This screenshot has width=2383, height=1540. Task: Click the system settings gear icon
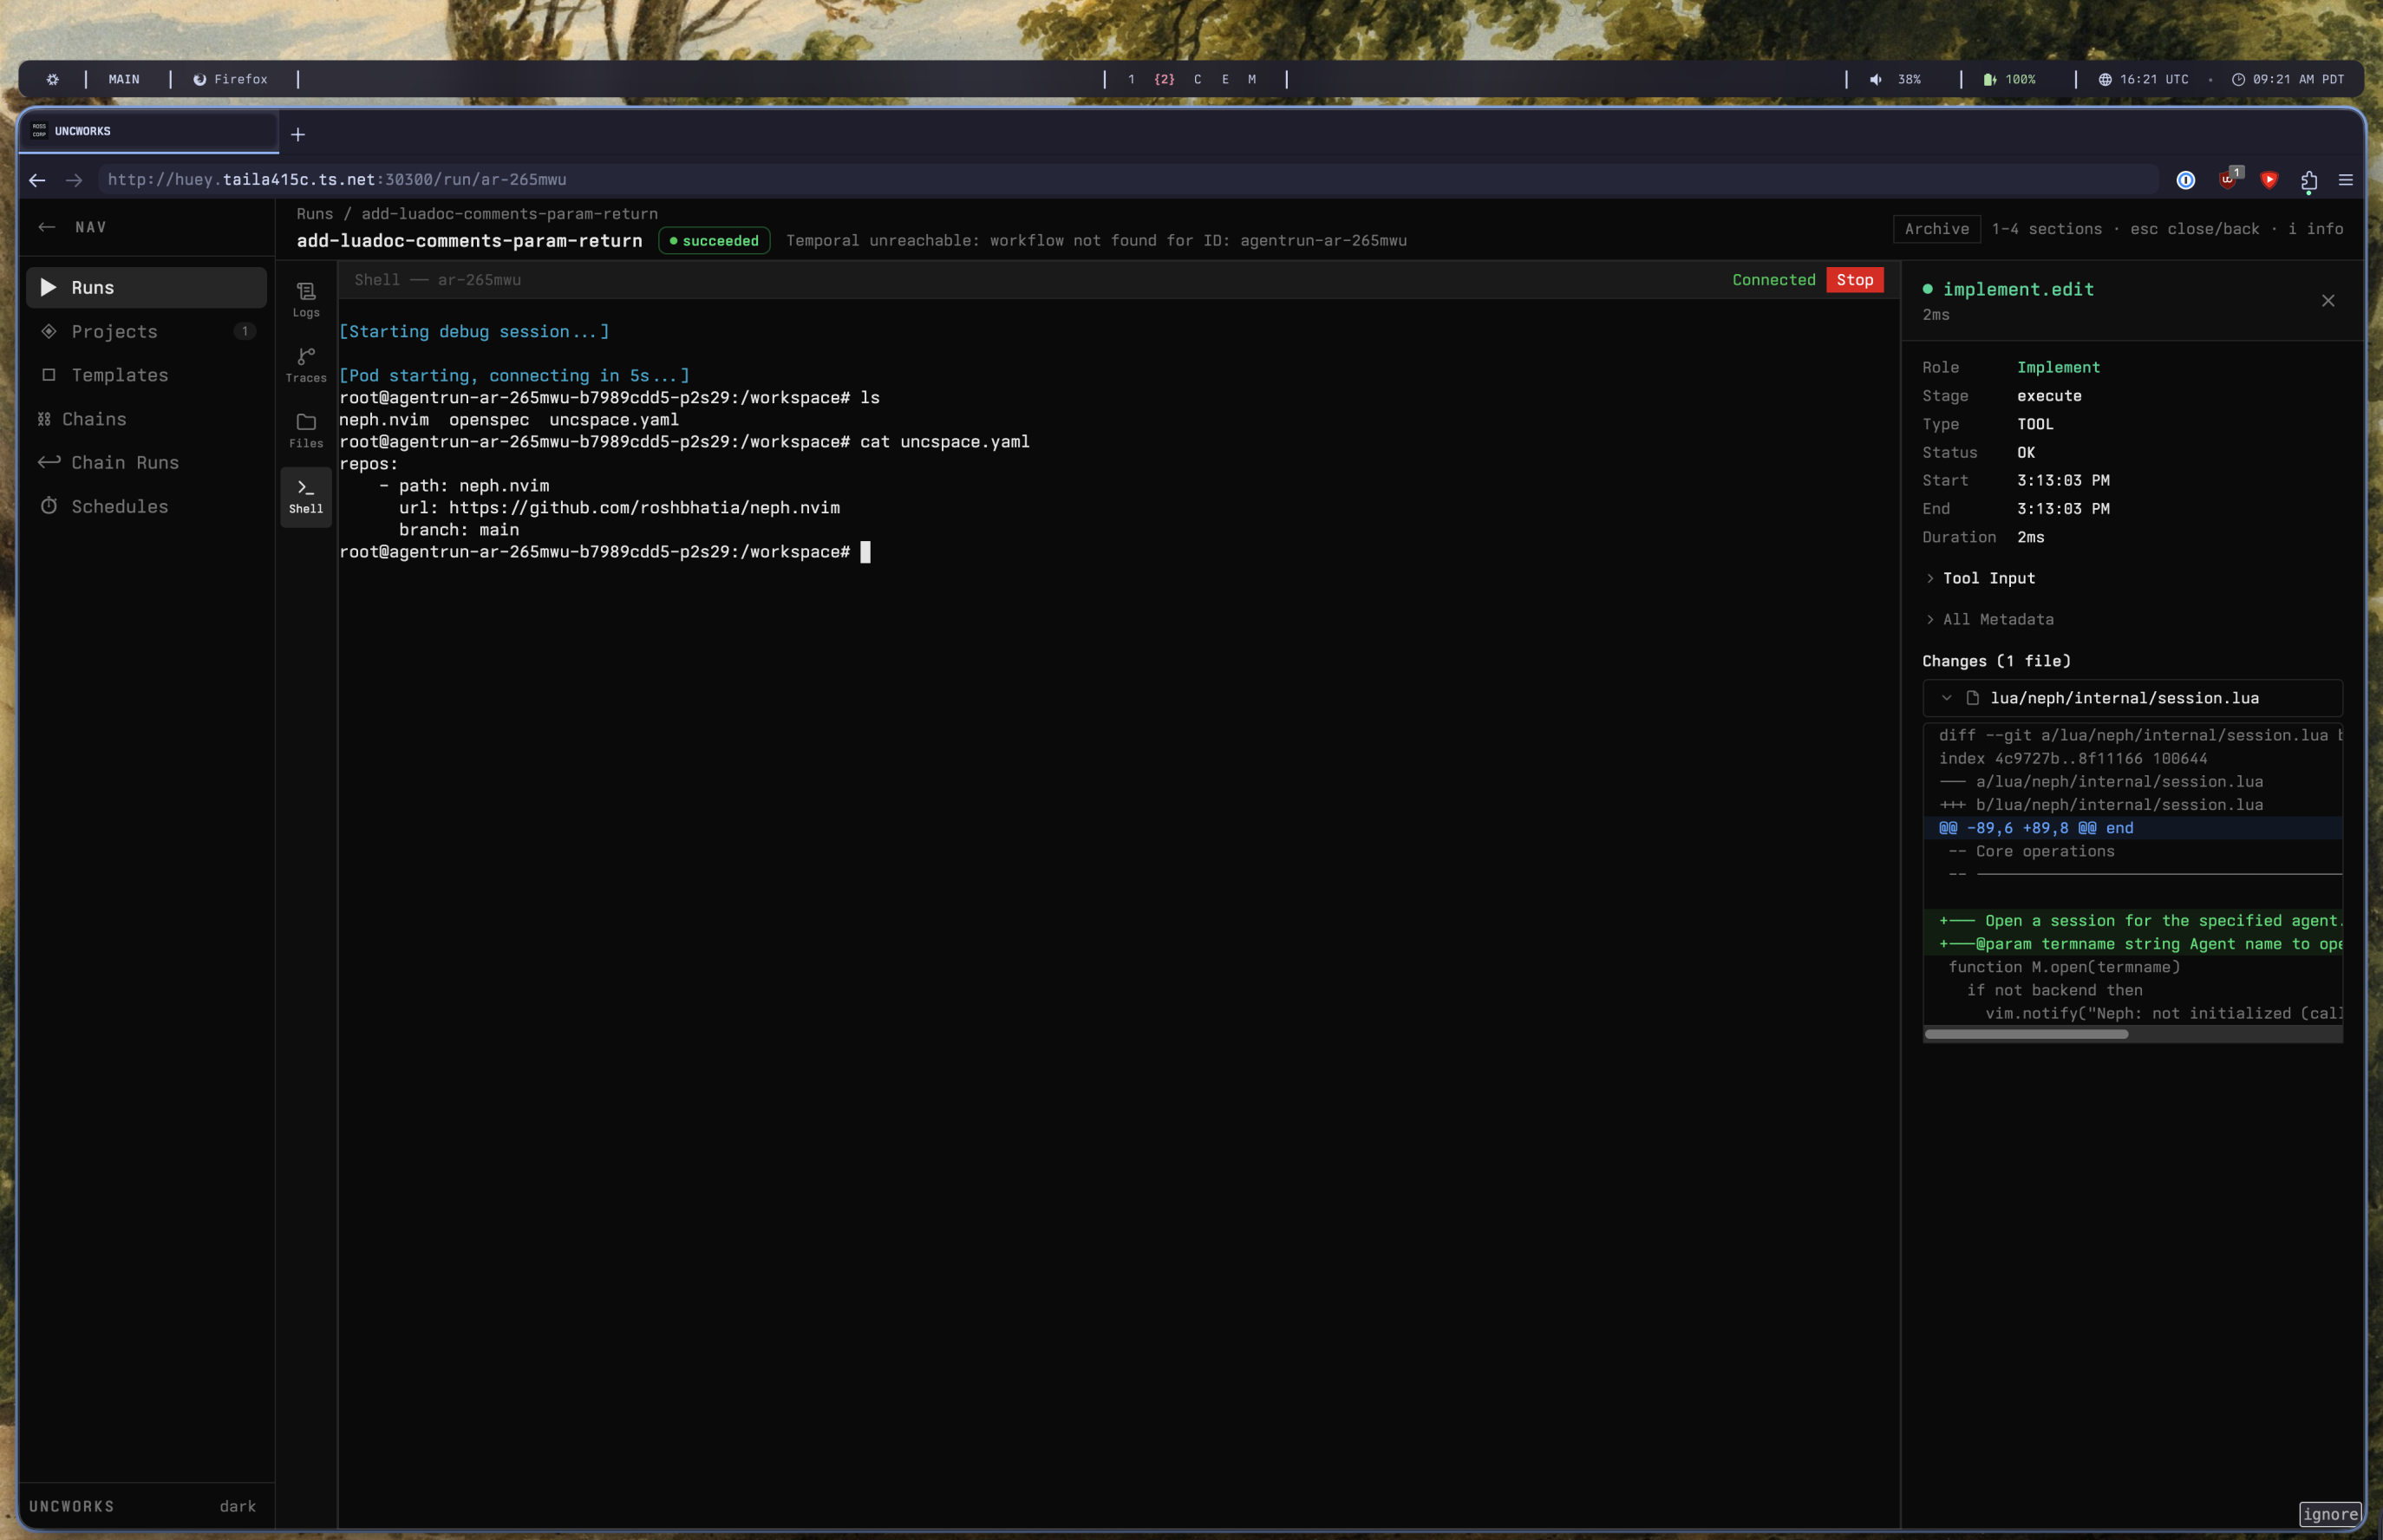(52, 79)
